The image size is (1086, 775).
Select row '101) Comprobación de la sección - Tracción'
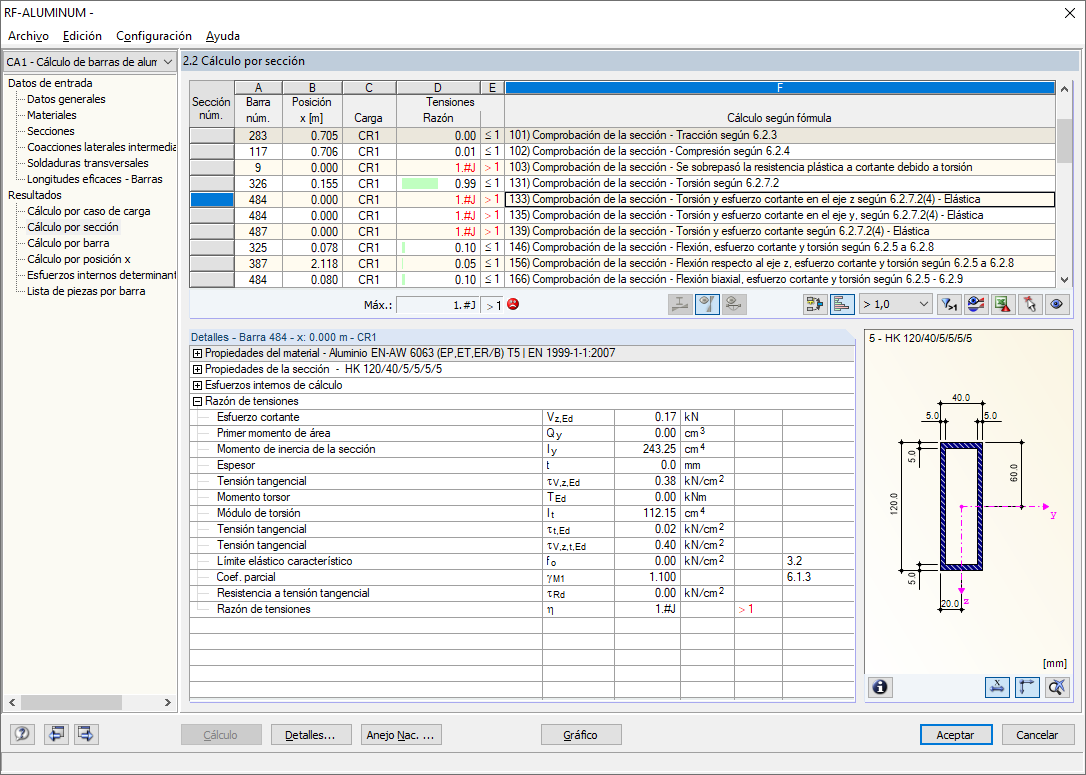(779, 135)
